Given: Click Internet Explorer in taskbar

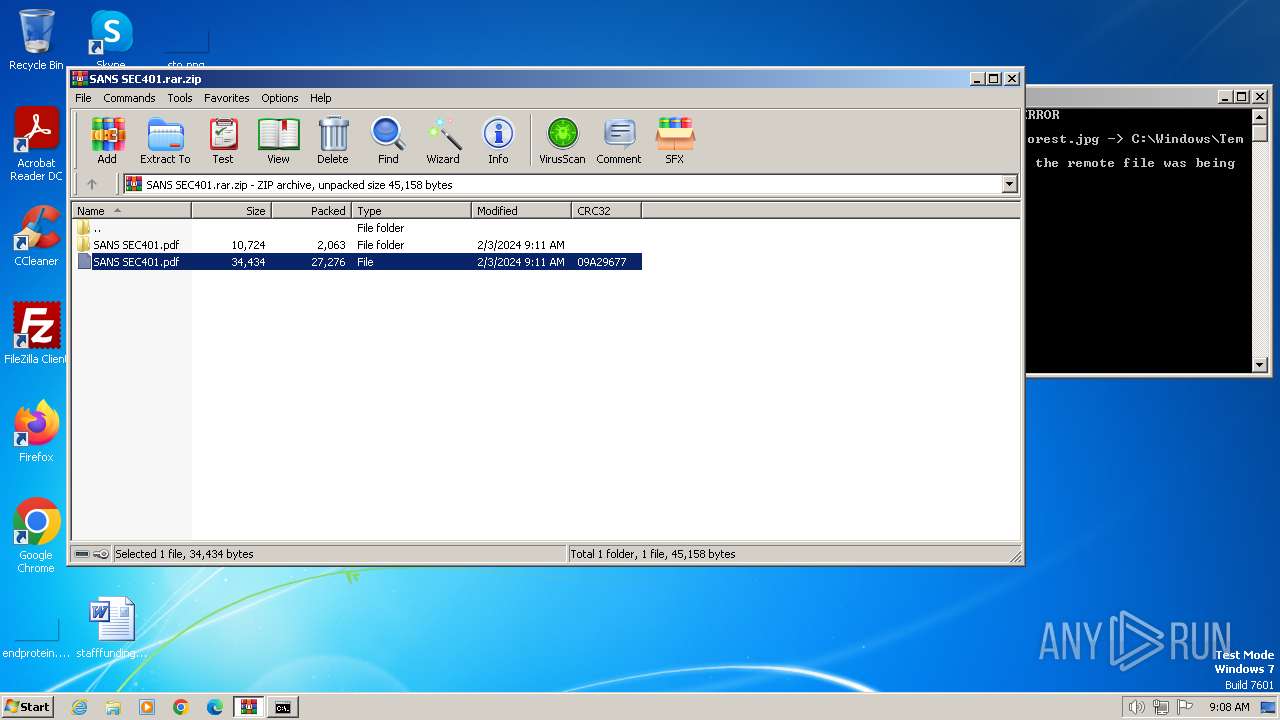Looking at the screenshot, I should (79, 707).
